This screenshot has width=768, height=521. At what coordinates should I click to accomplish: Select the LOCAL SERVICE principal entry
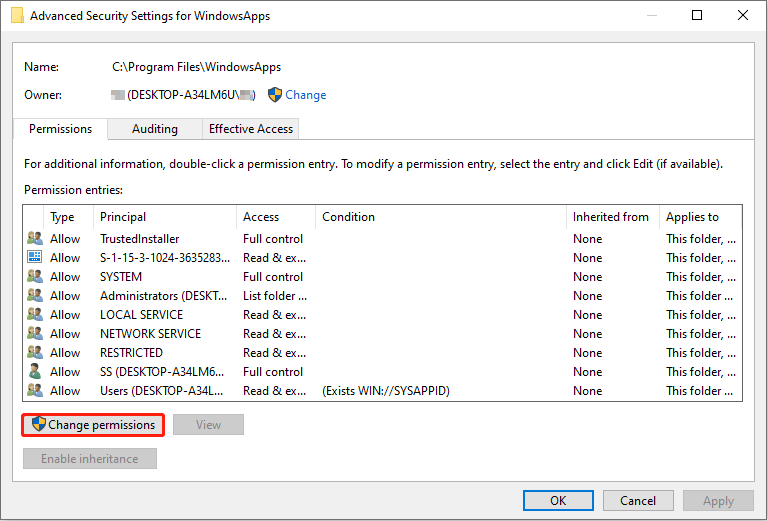pyautogui.click(x=142, y=314)
